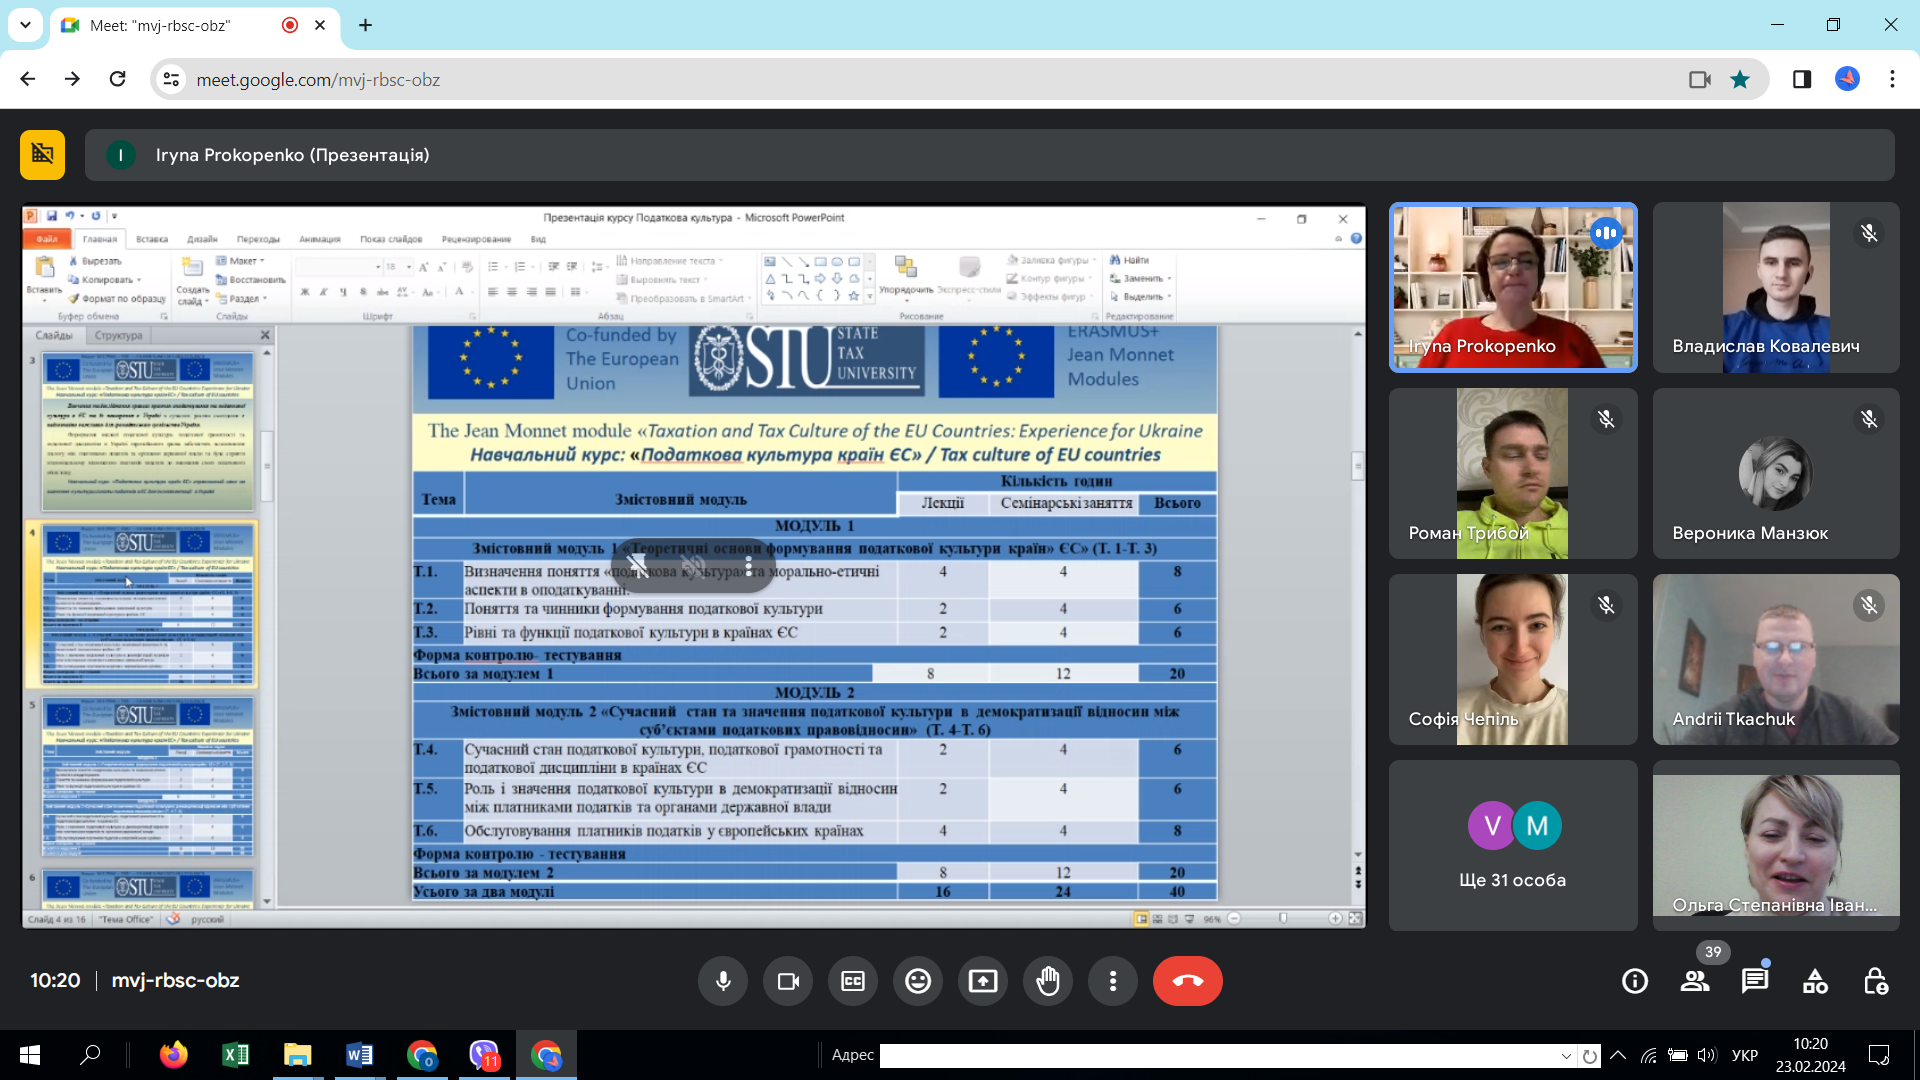Go back in Chrome browser
1920x1080 pixels.
click(x=28, y=79)
